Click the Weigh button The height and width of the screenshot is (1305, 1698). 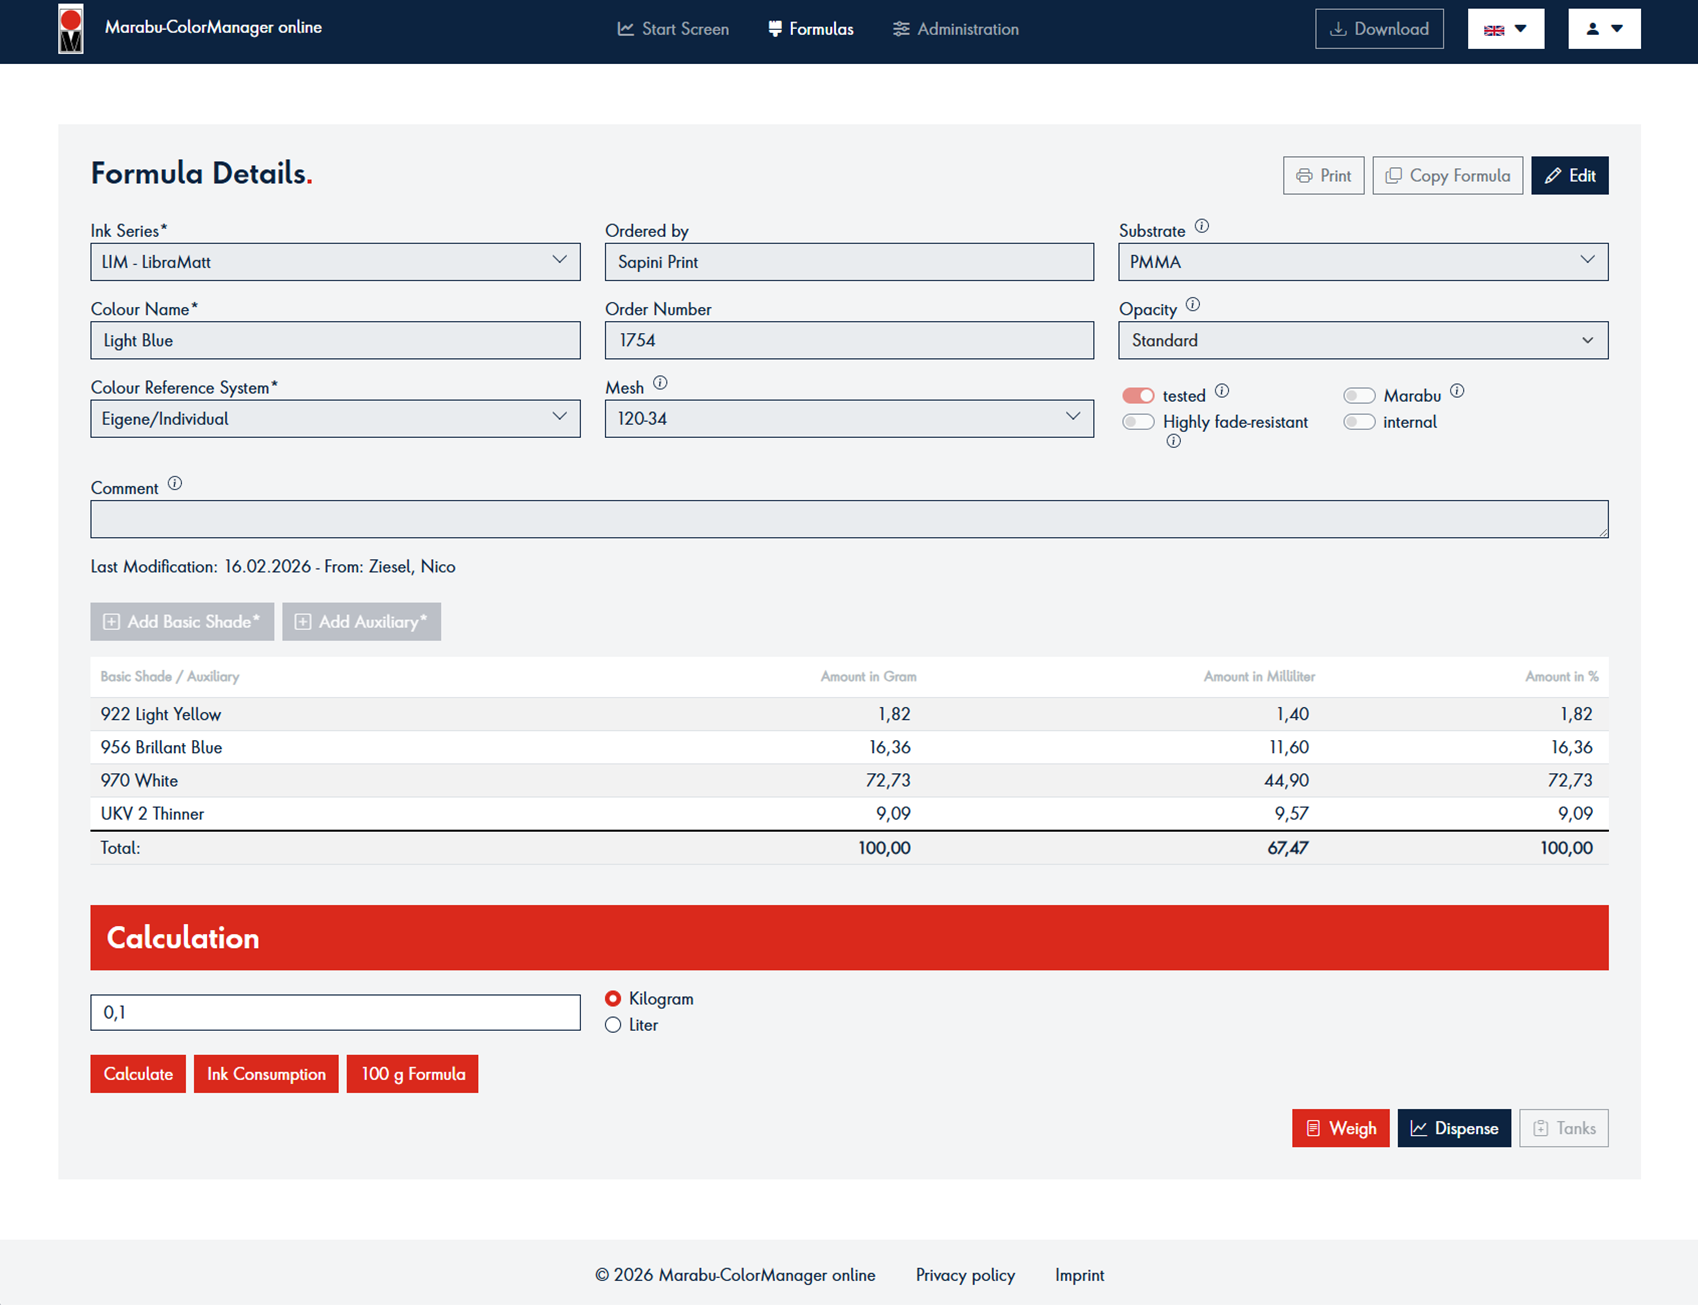click(x=1340, y=1128)
